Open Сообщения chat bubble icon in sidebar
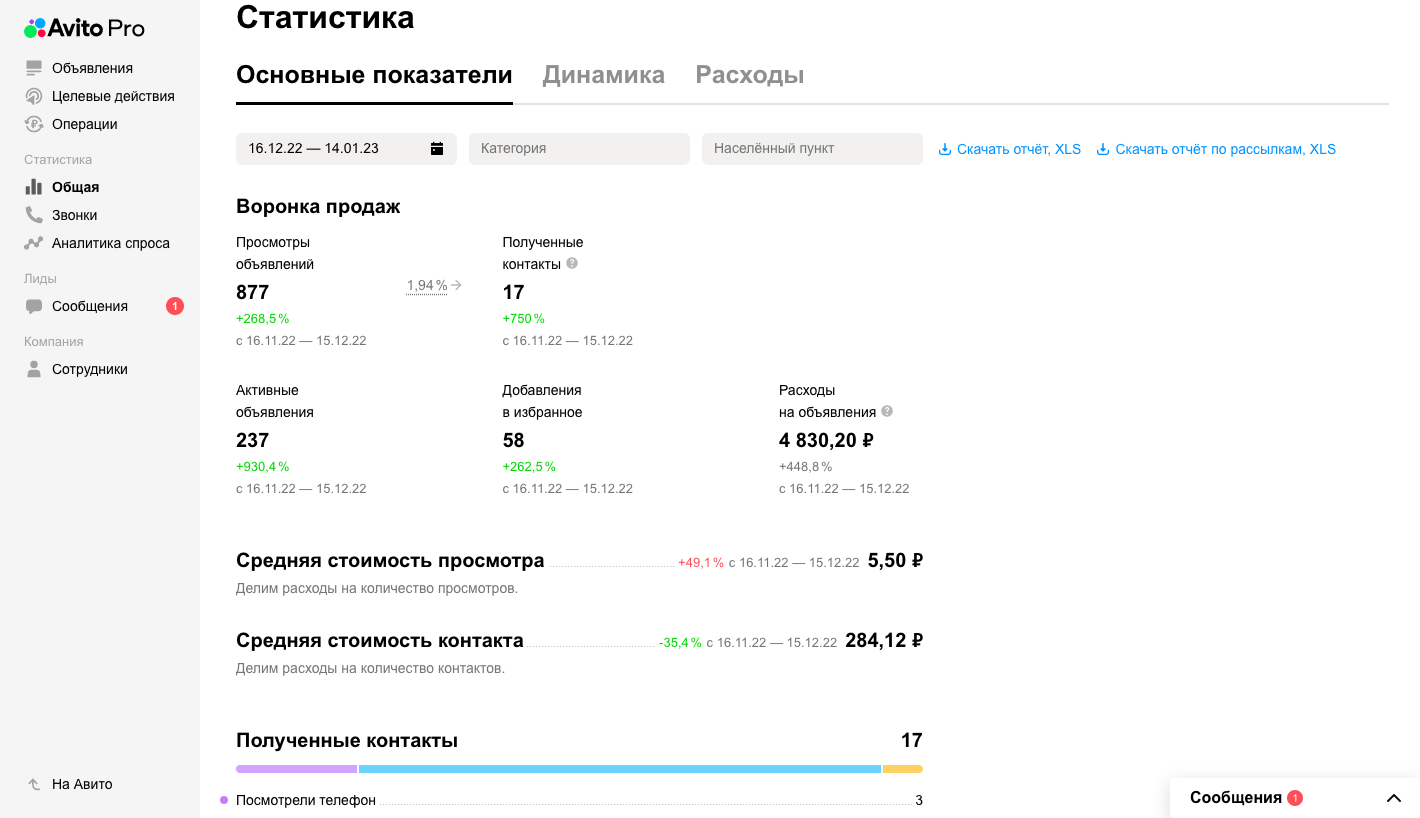Screen dimensions: 1420x818 34,306
